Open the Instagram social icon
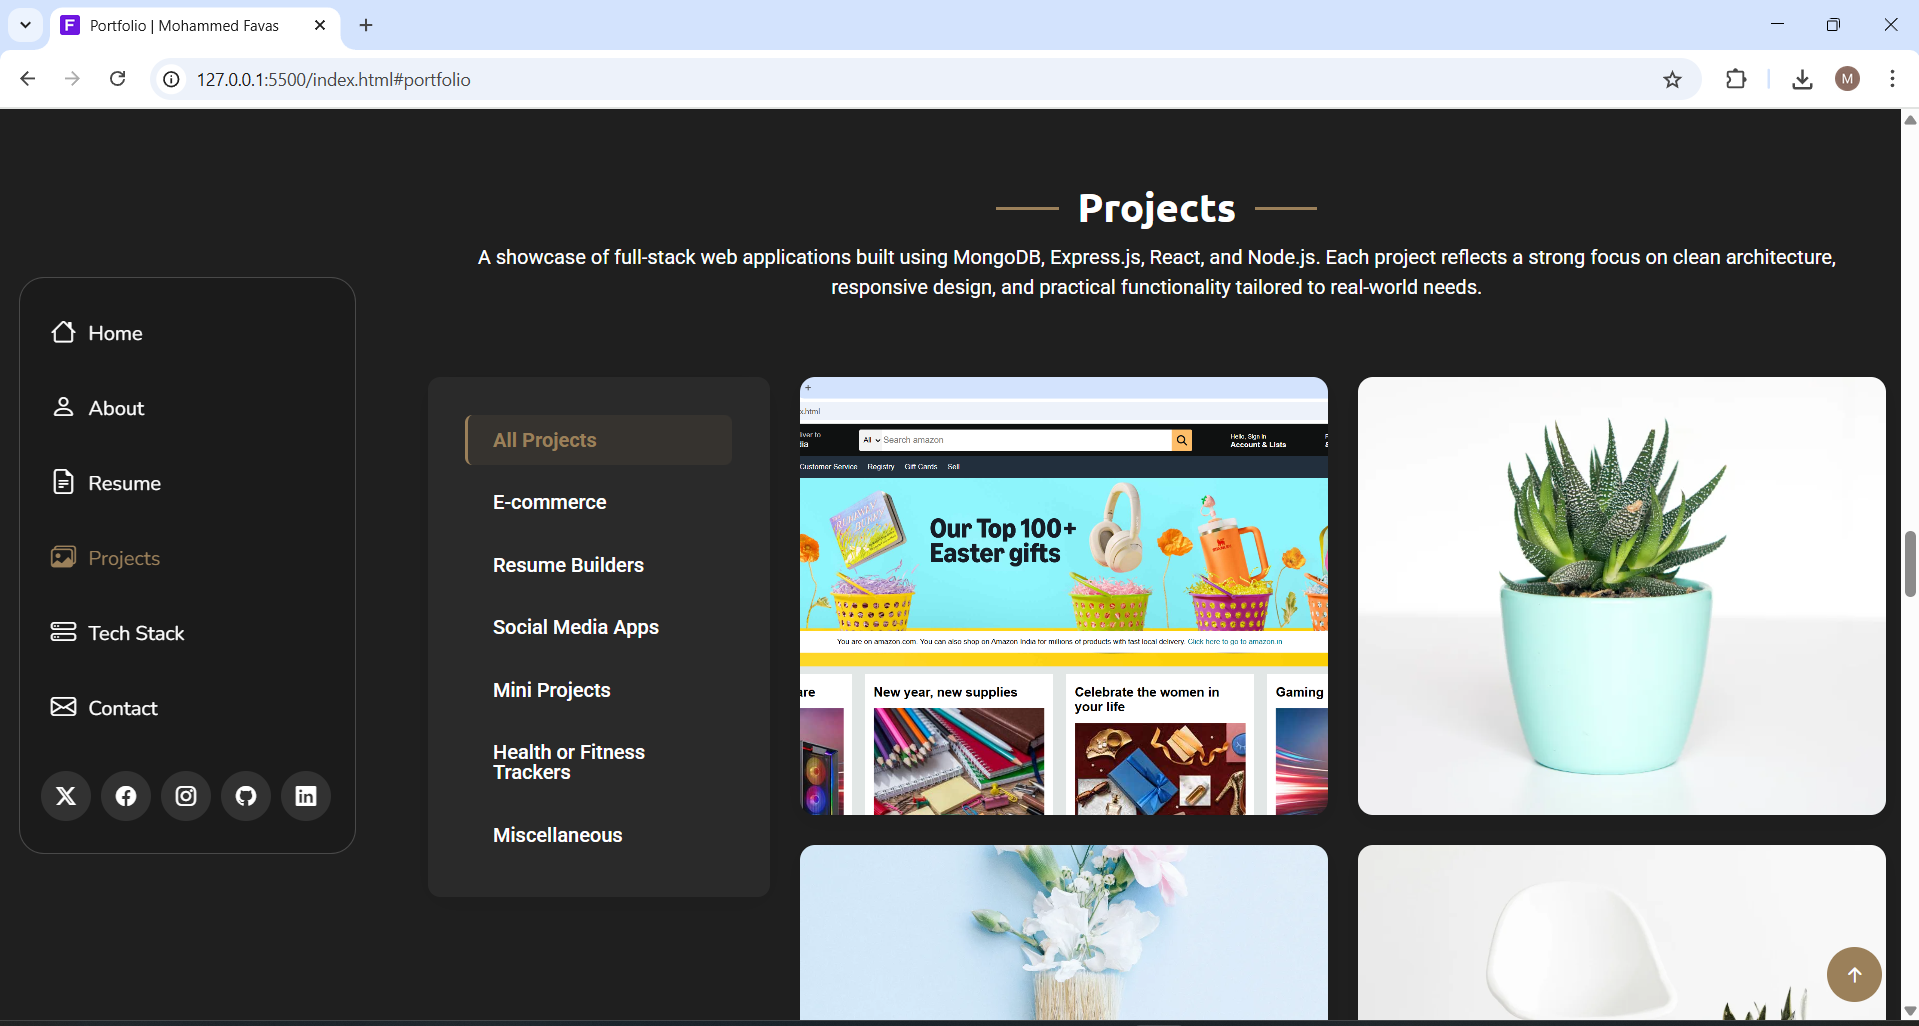This screenshot has width=1919, height=1026. click(x=185, y=796)
